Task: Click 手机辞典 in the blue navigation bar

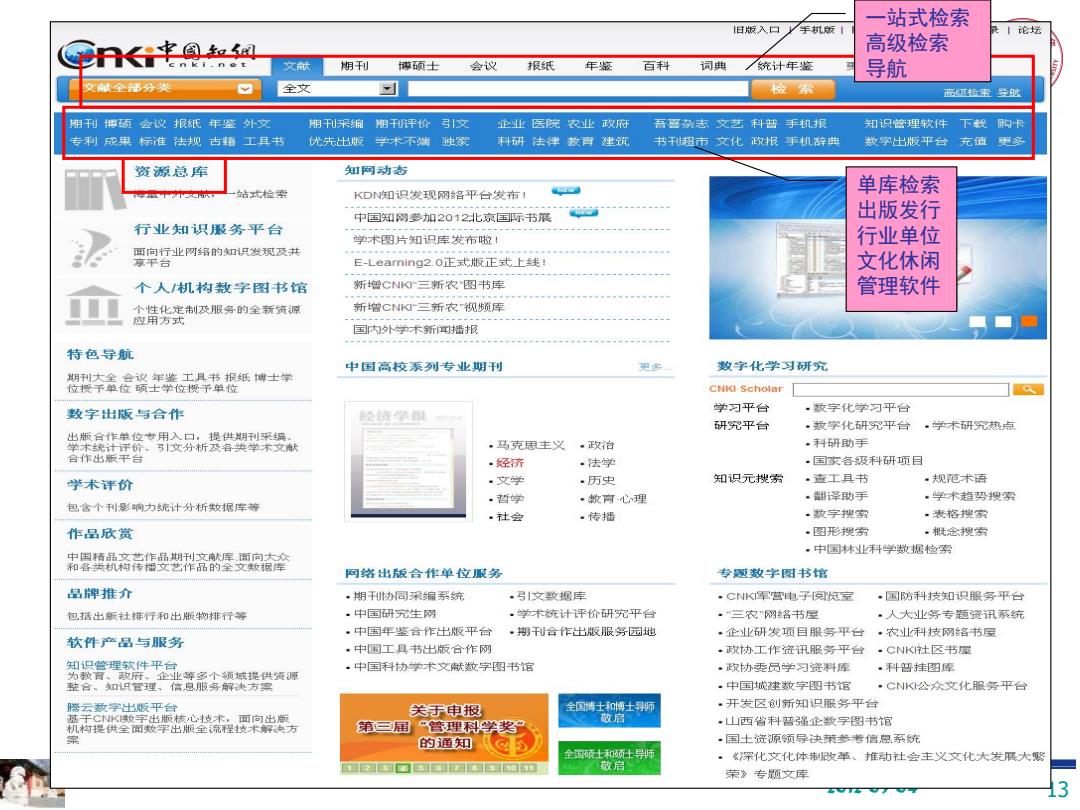Action: [x=813, y=141]
